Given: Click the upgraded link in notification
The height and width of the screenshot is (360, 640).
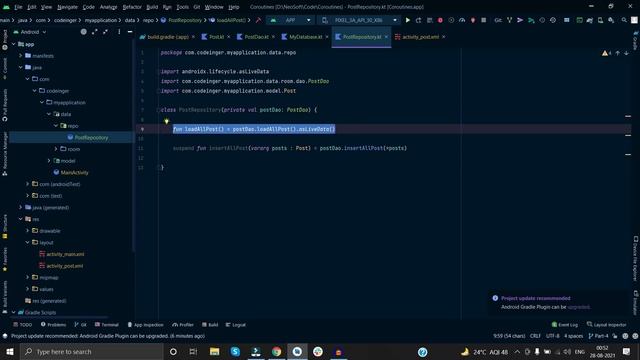Looking at the screenshot, I should (x=578, y=307).
